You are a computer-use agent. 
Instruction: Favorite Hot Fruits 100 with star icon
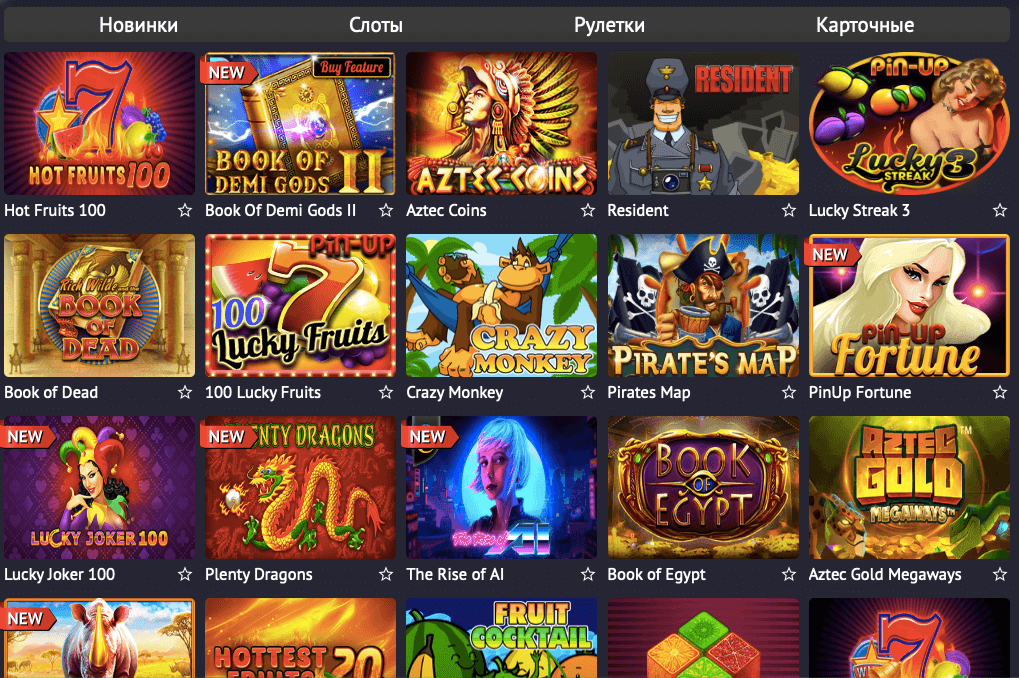(x=185, y=210)
